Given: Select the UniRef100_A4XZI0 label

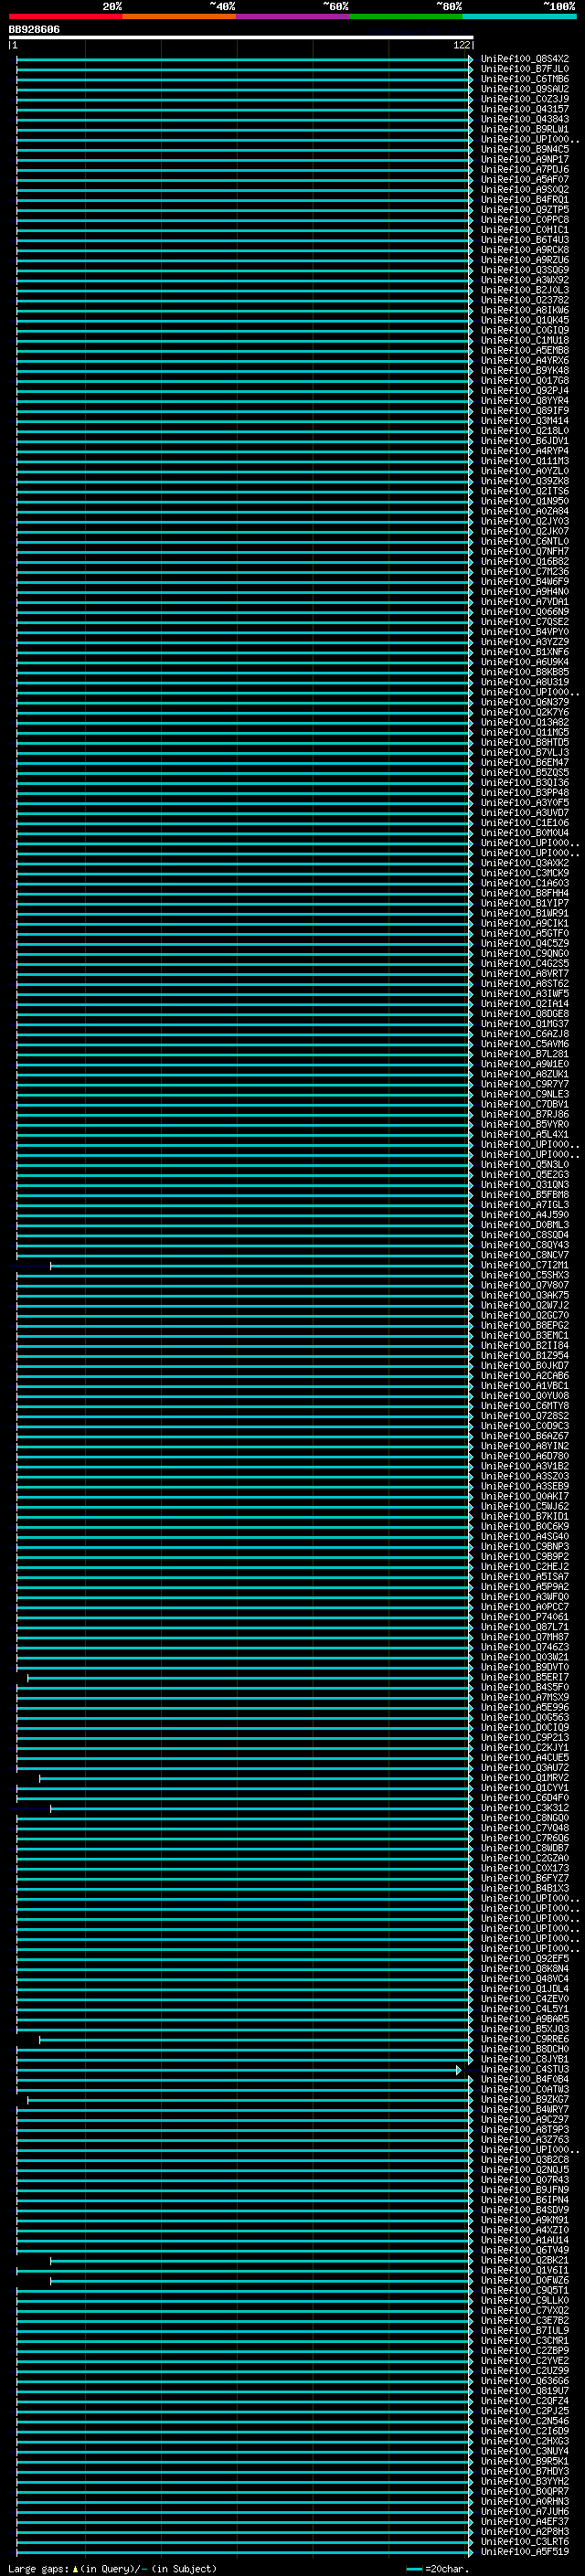Looking at the screenshot, I should (525, 2230).
